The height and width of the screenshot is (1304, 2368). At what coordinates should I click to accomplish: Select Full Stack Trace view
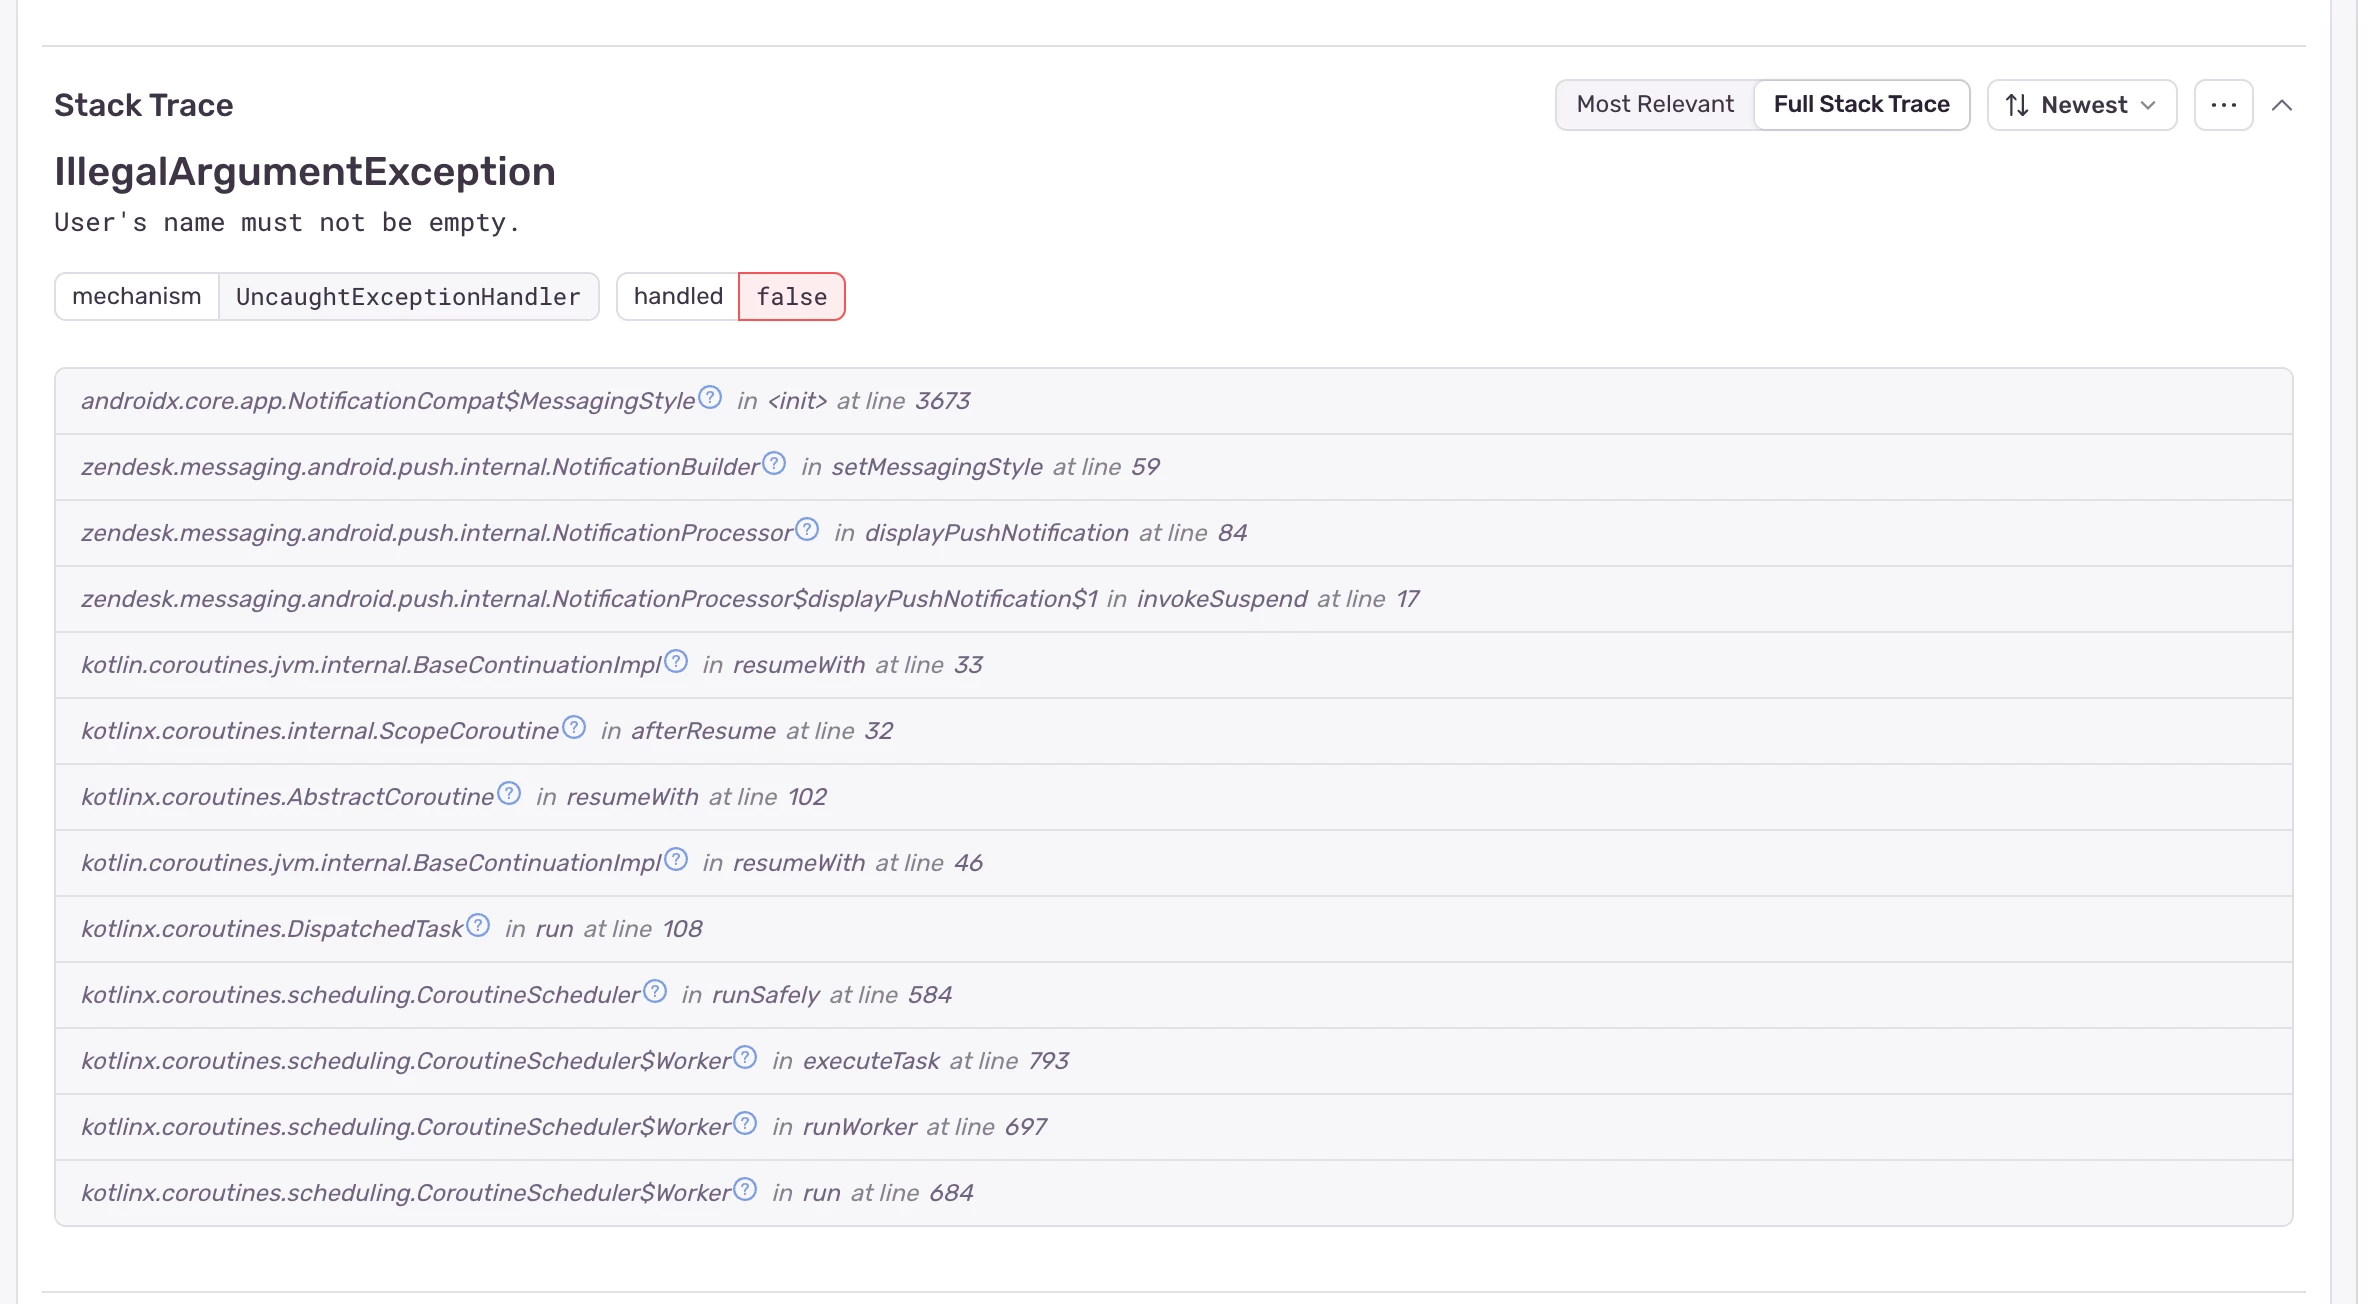pos(1861,105)
